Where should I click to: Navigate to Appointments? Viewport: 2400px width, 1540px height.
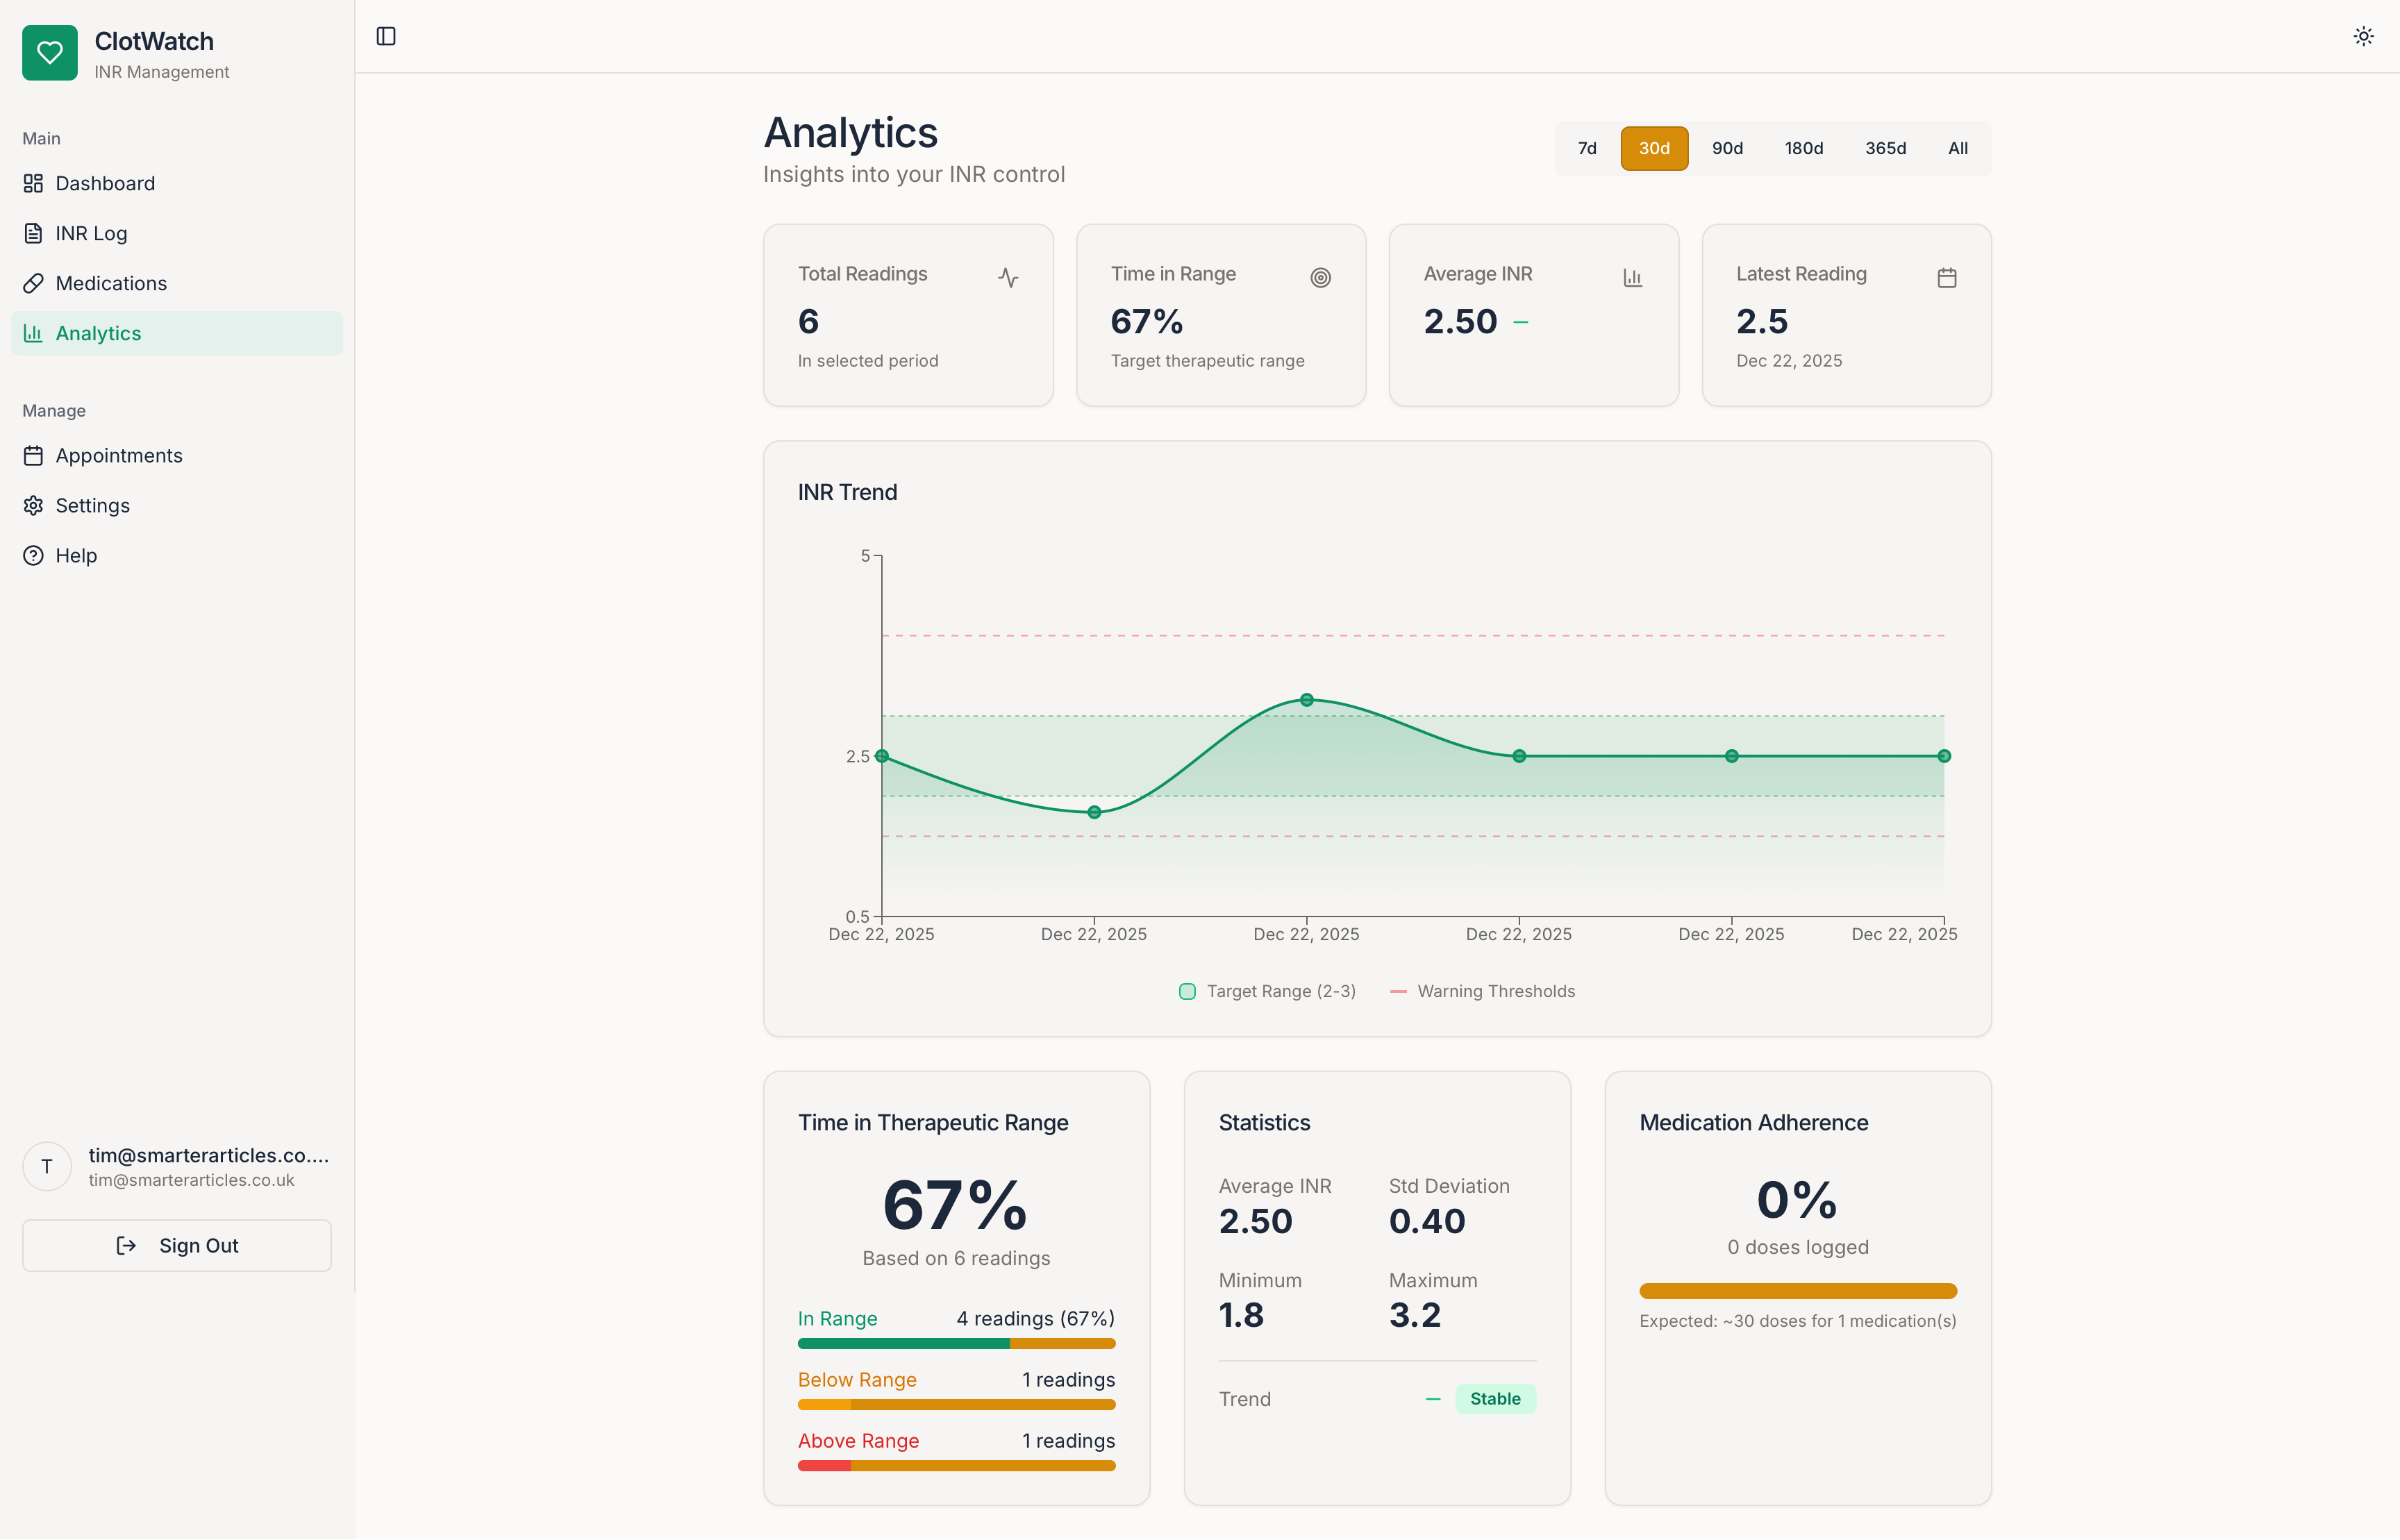[119, 455]
